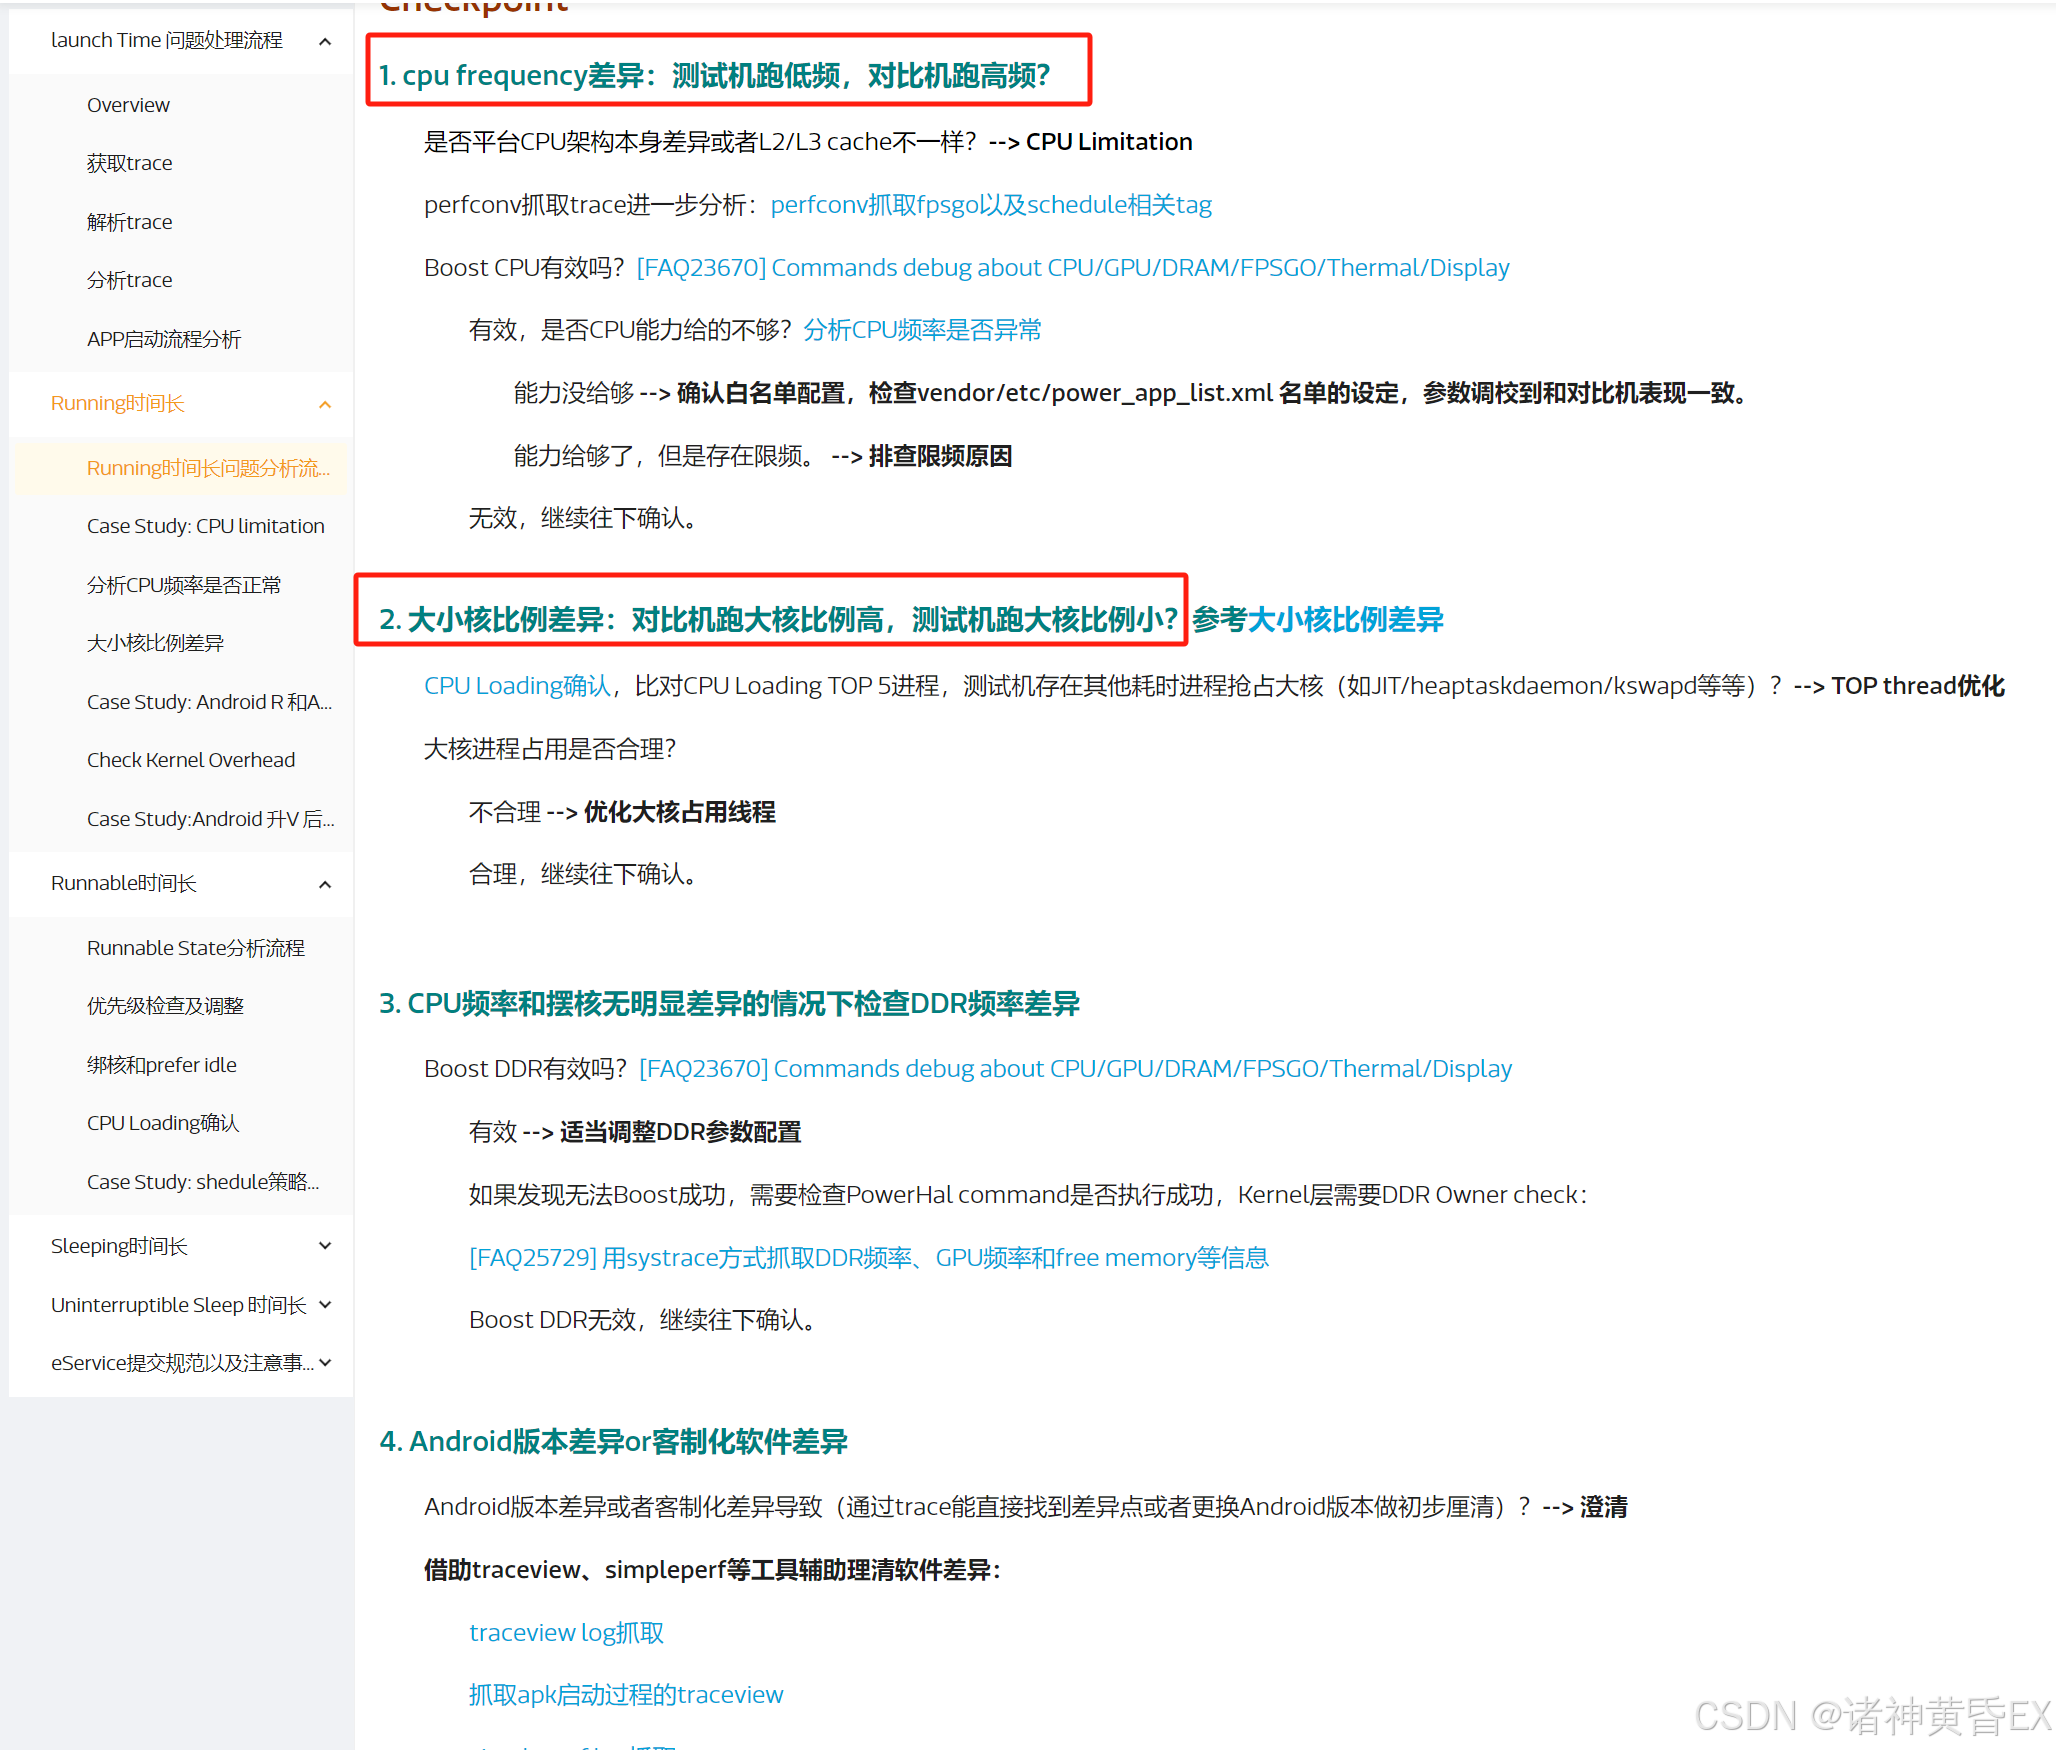Click bold text 排查限频原因
2056x1750 pixels.
pos(940,457)
